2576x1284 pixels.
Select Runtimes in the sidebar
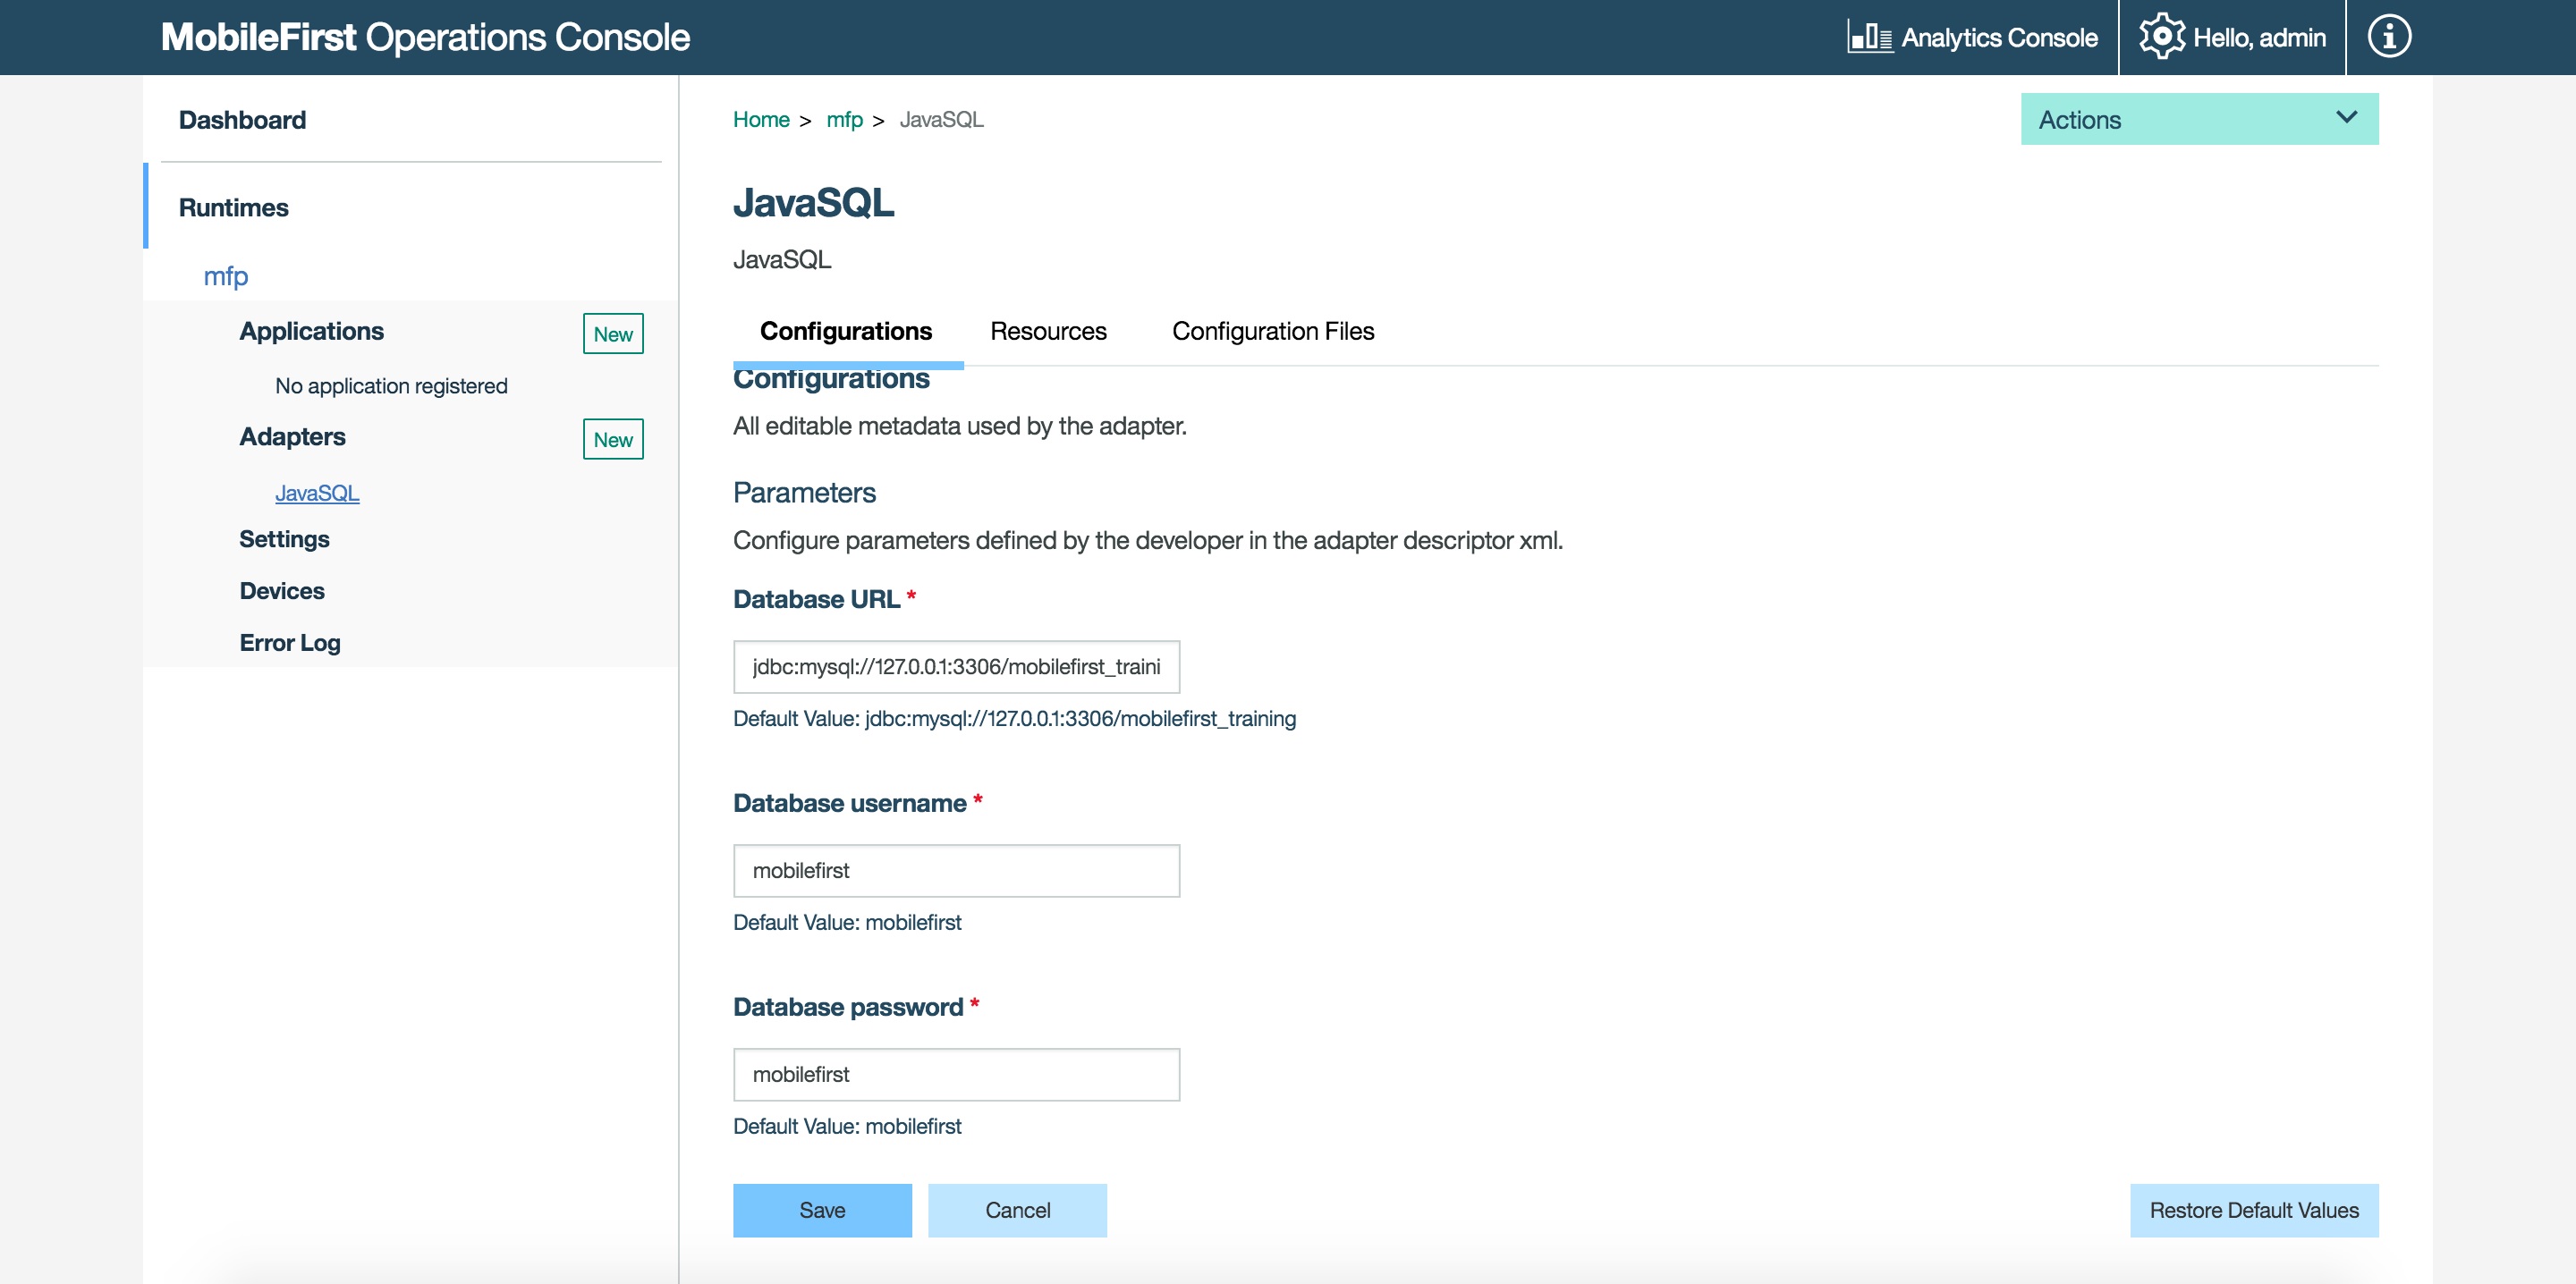[233, 207]
